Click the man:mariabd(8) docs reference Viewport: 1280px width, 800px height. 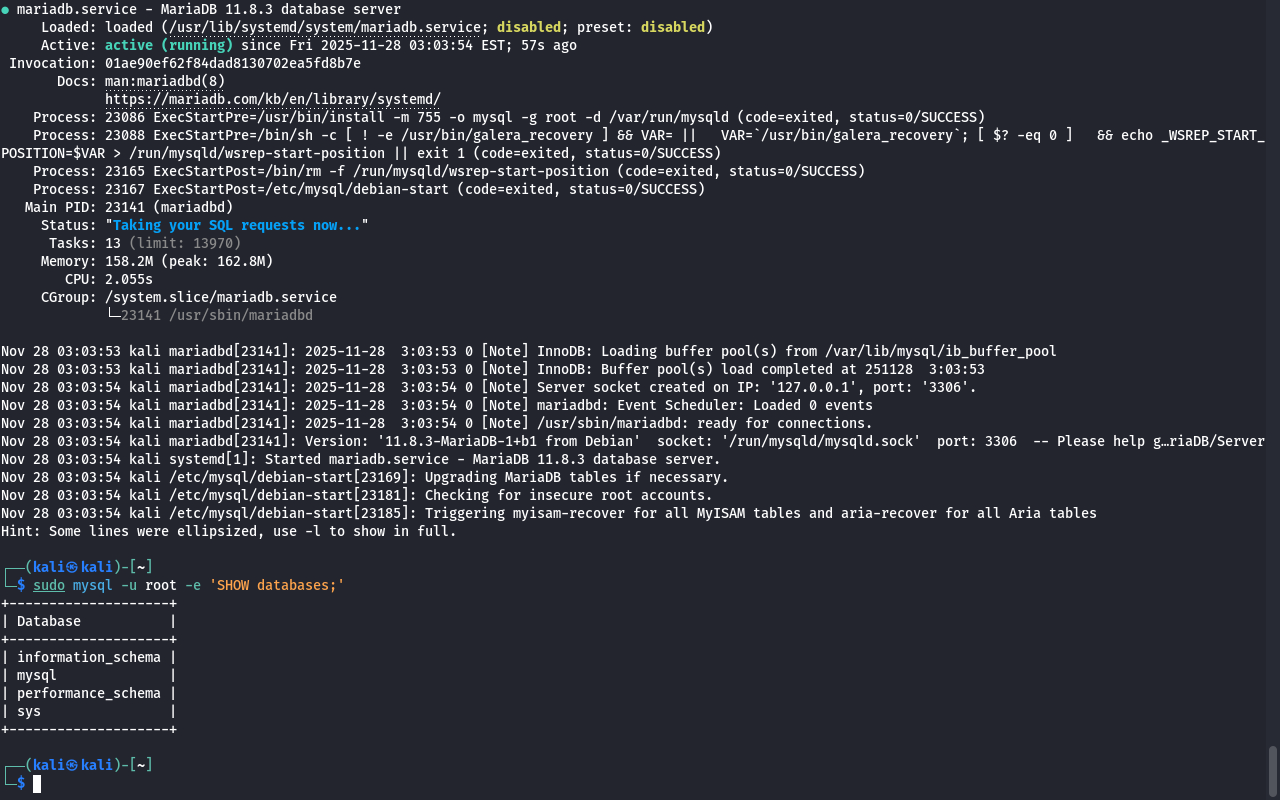coord(165,81)
